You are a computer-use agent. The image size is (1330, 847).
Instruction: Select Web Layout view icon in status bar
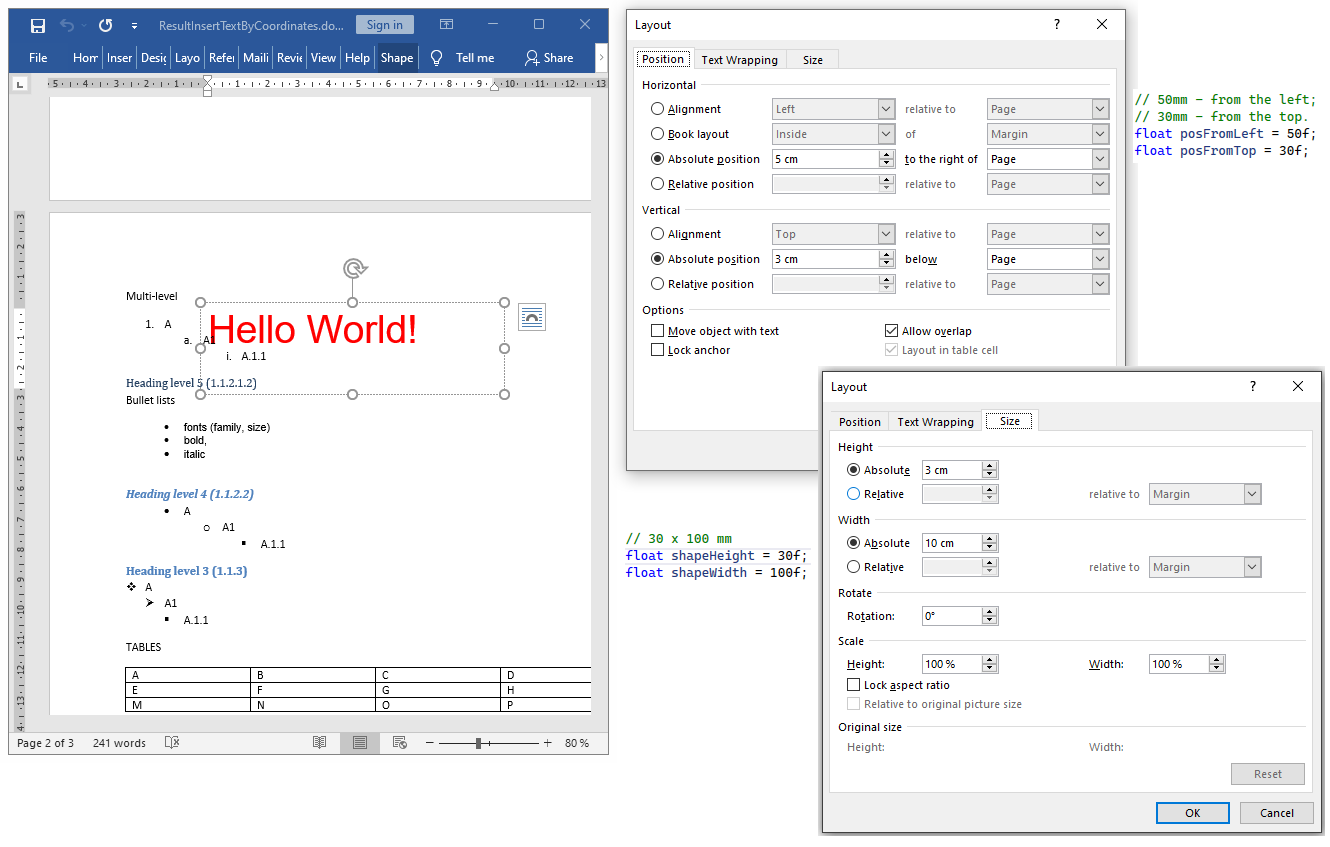400,743
